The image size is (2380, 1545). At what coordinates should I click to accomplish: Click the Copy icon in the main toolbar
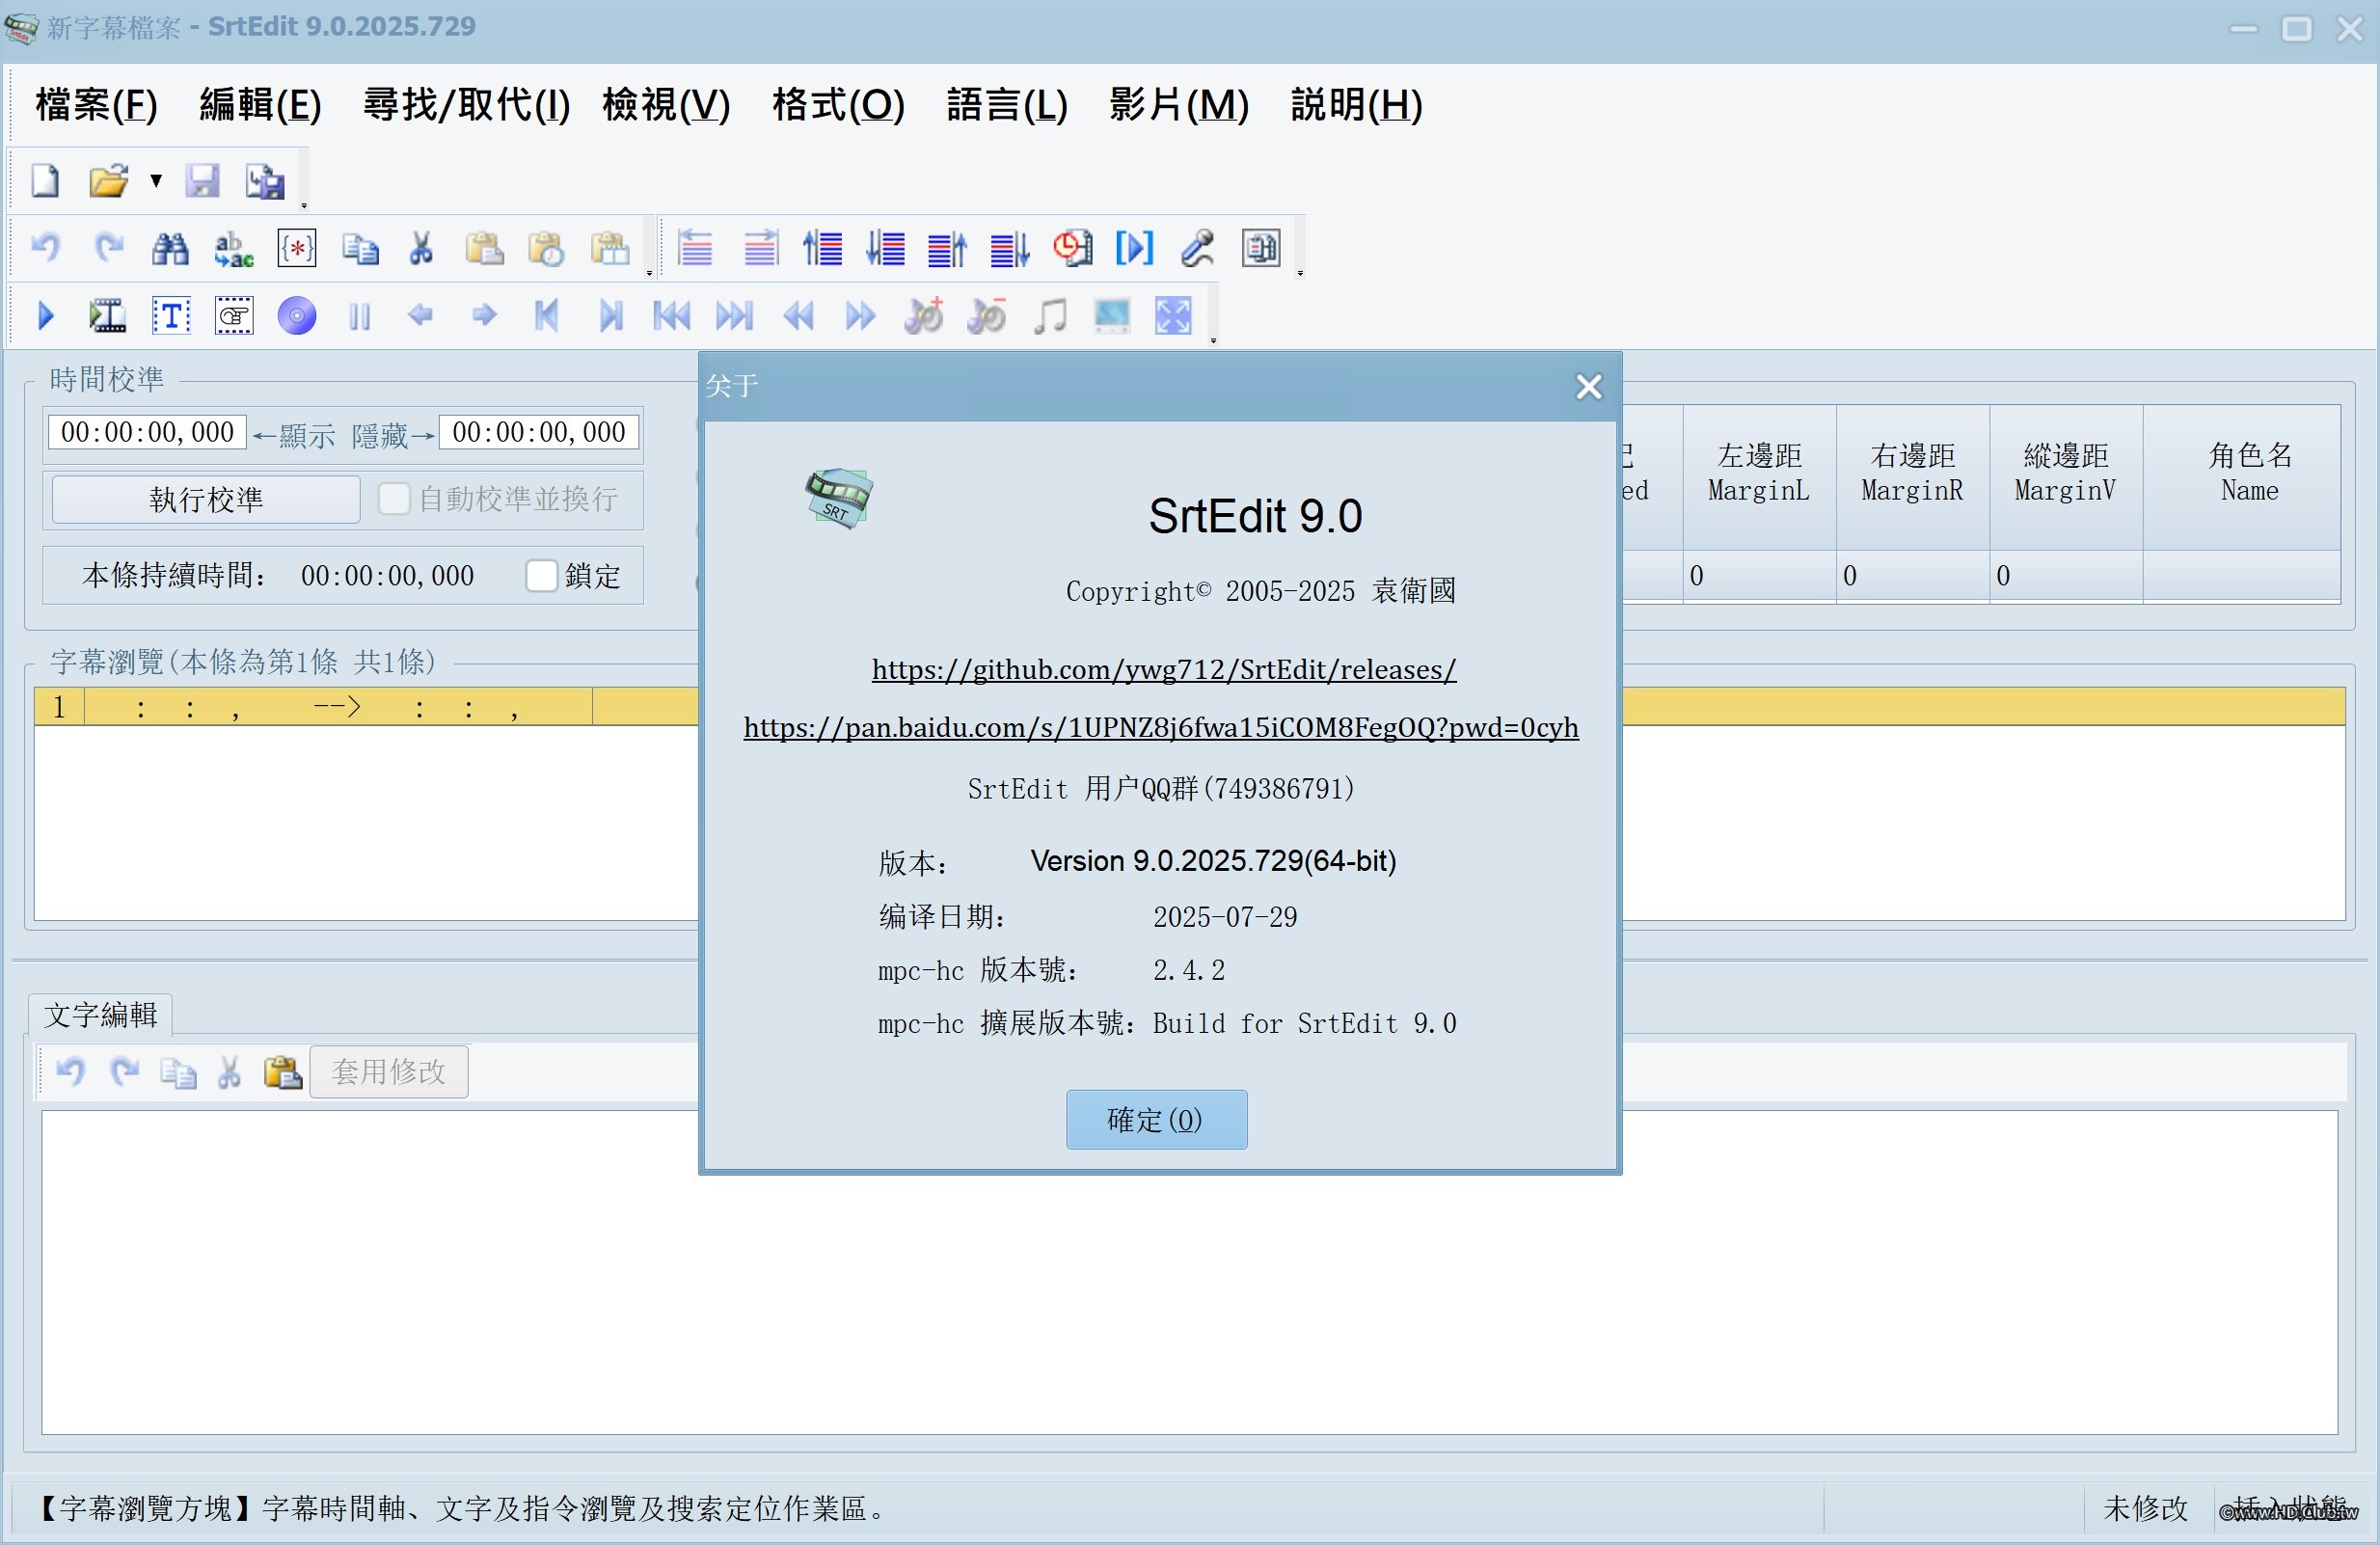tap(360, 248)
